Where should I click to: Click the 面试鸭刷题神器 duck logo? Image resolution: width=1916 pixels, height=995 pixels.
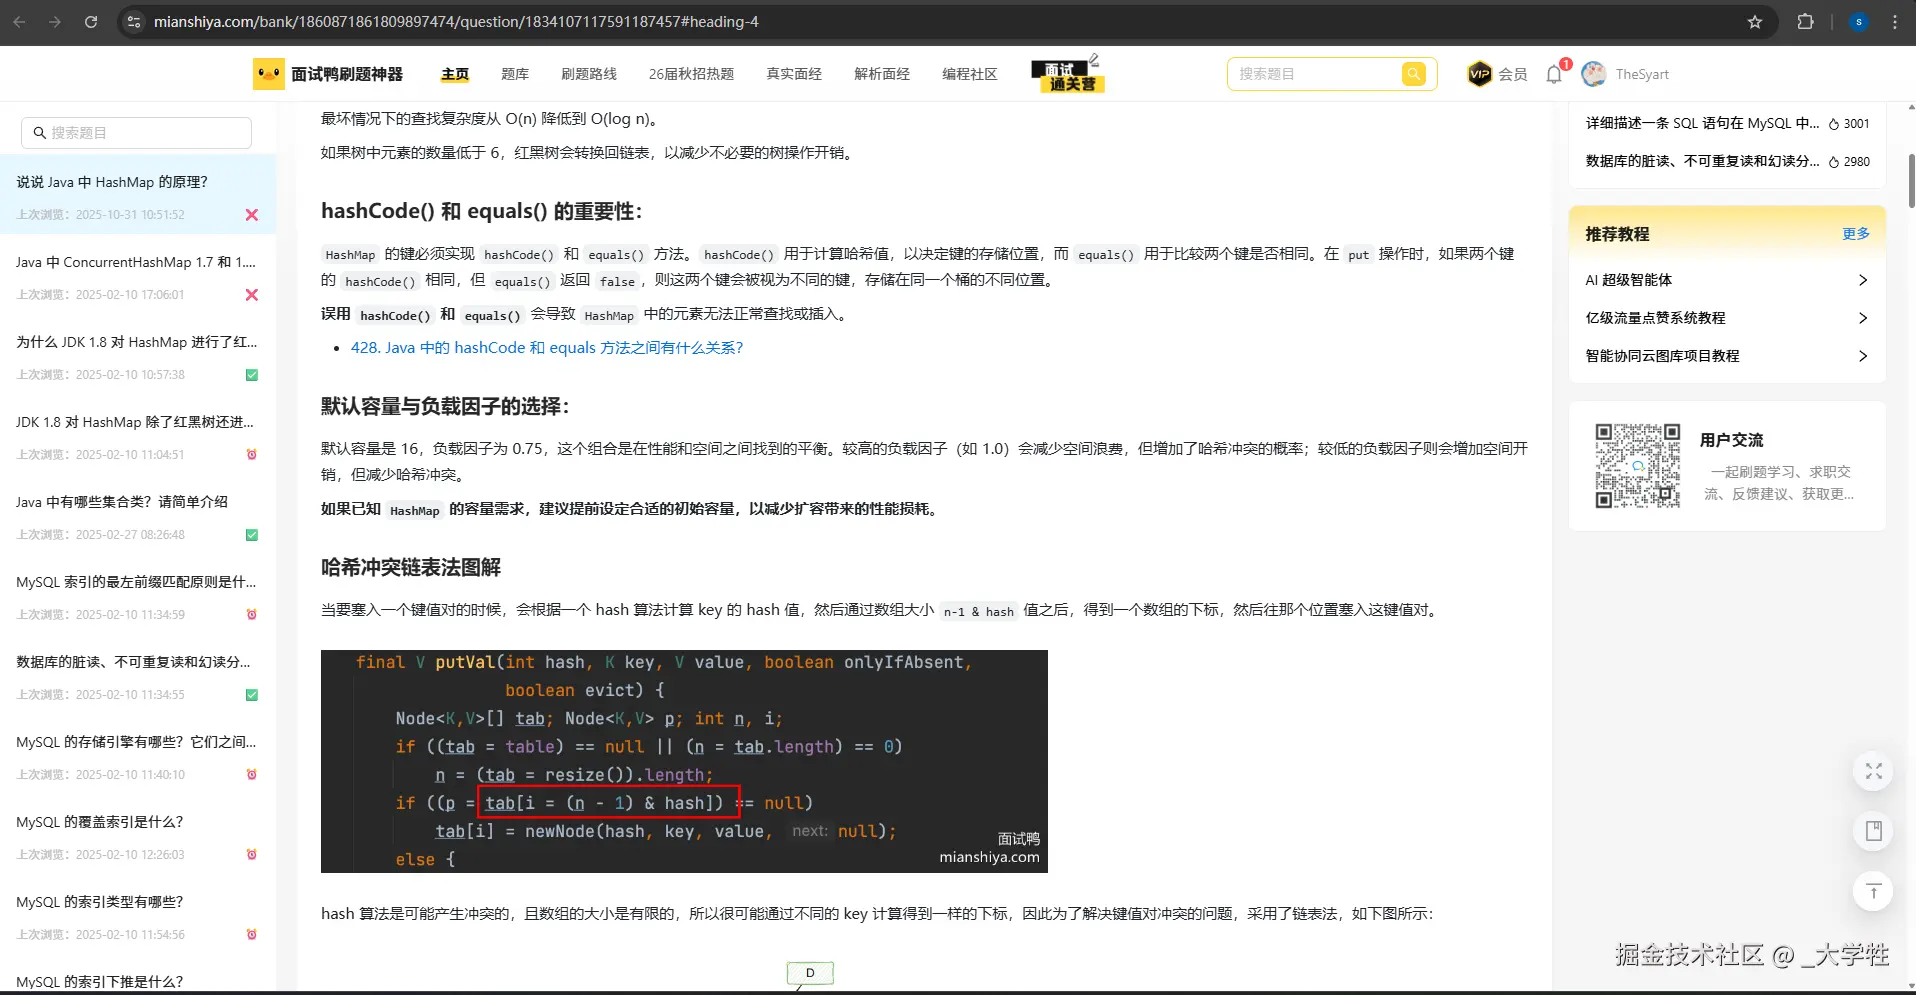(x=267, y=73)
